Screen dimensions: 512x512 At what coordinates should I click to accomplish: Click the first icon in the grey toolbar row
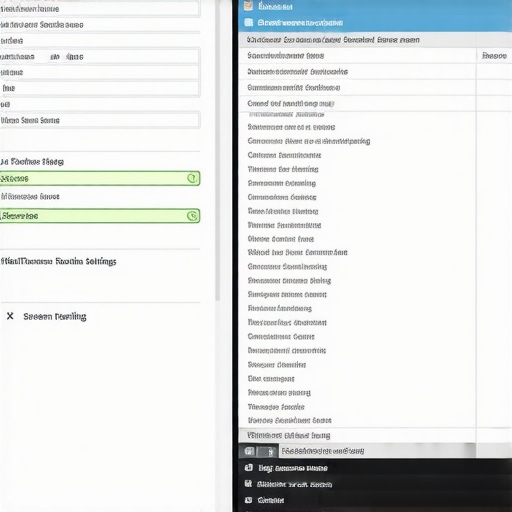[x=249, y=451]
